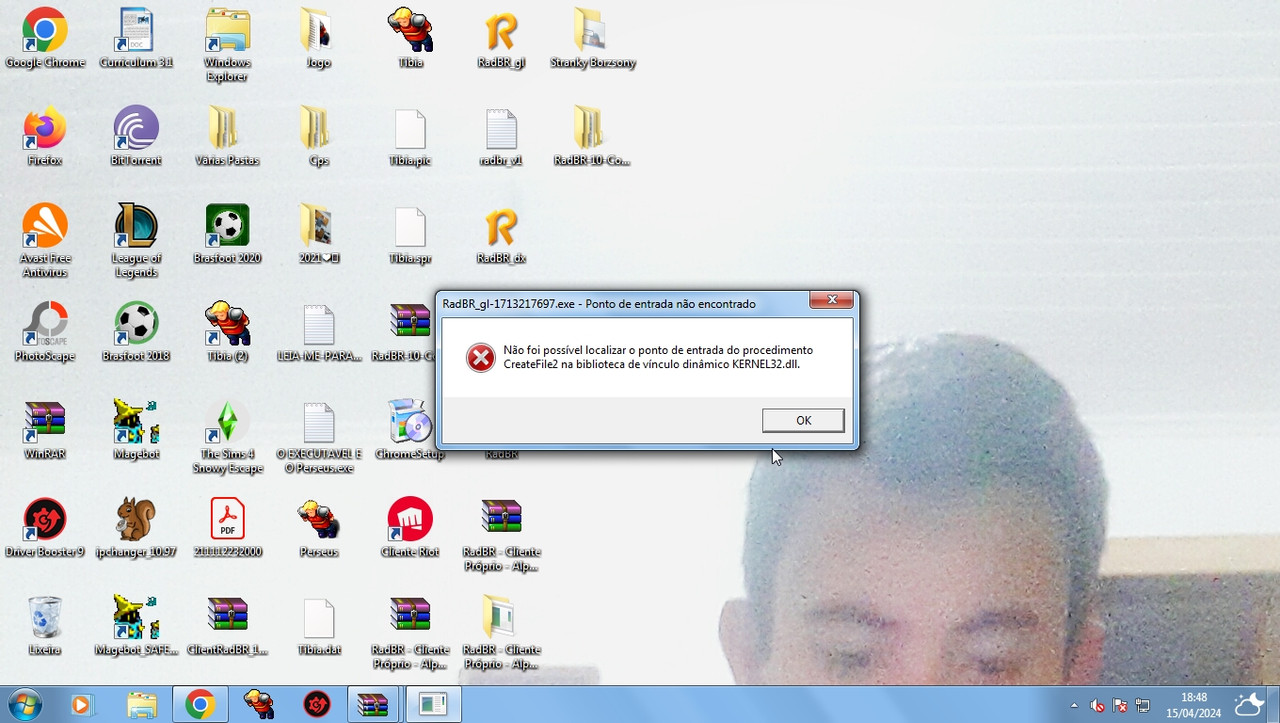
Task: Select the WinRAR desktop shortcut
Action: click(45, 430)
